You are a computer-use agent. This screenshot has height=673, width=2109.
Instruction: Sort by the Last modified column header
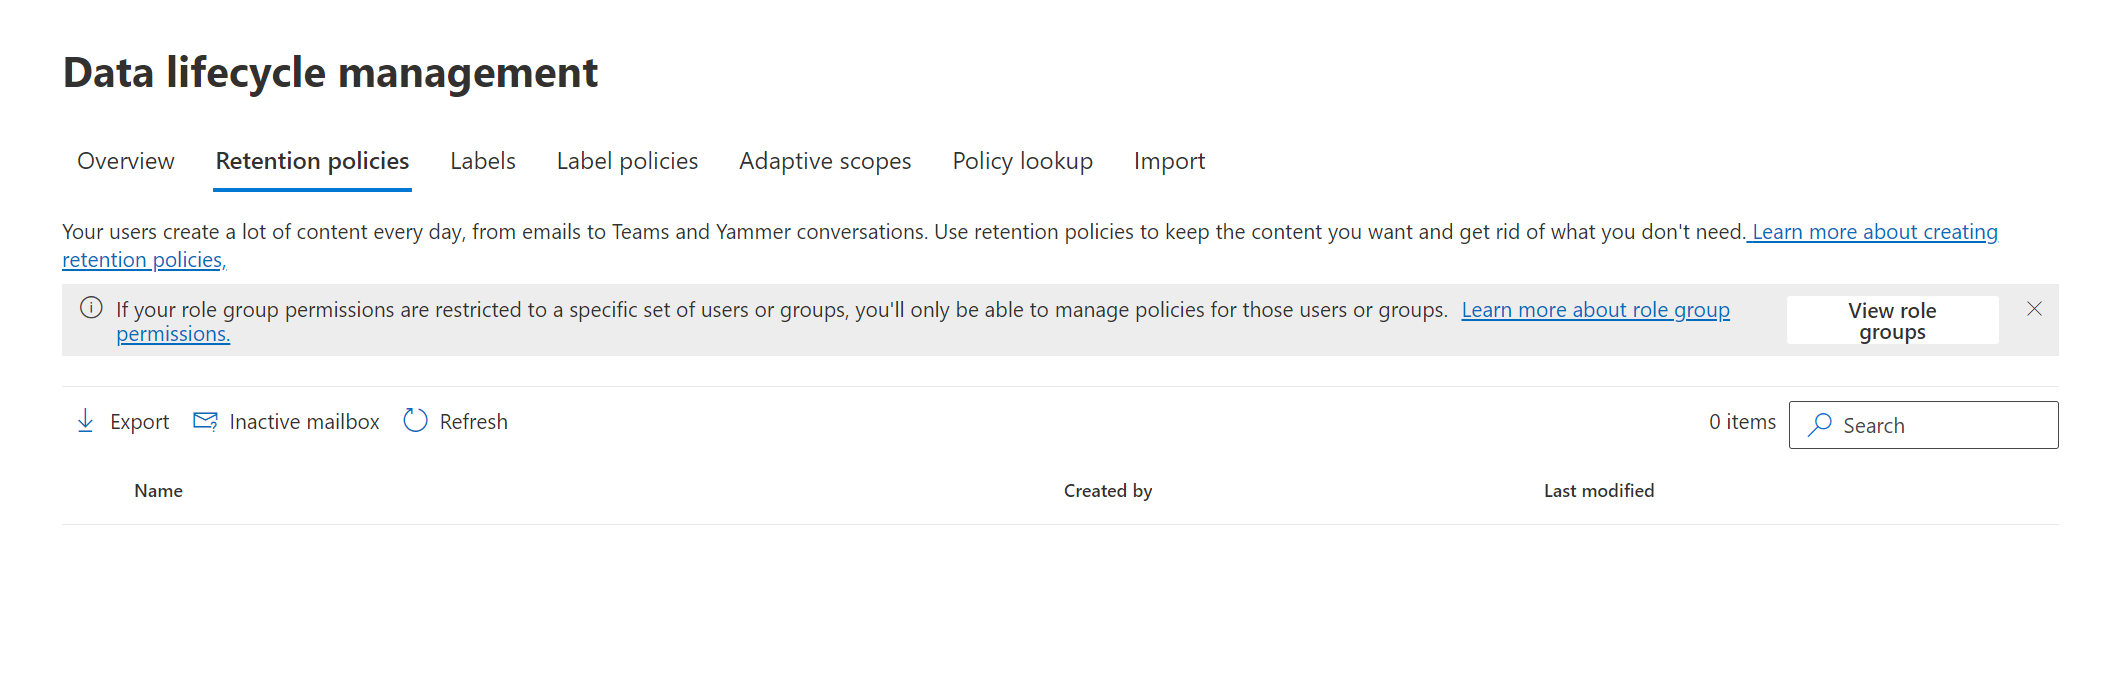pos(1598,491)
